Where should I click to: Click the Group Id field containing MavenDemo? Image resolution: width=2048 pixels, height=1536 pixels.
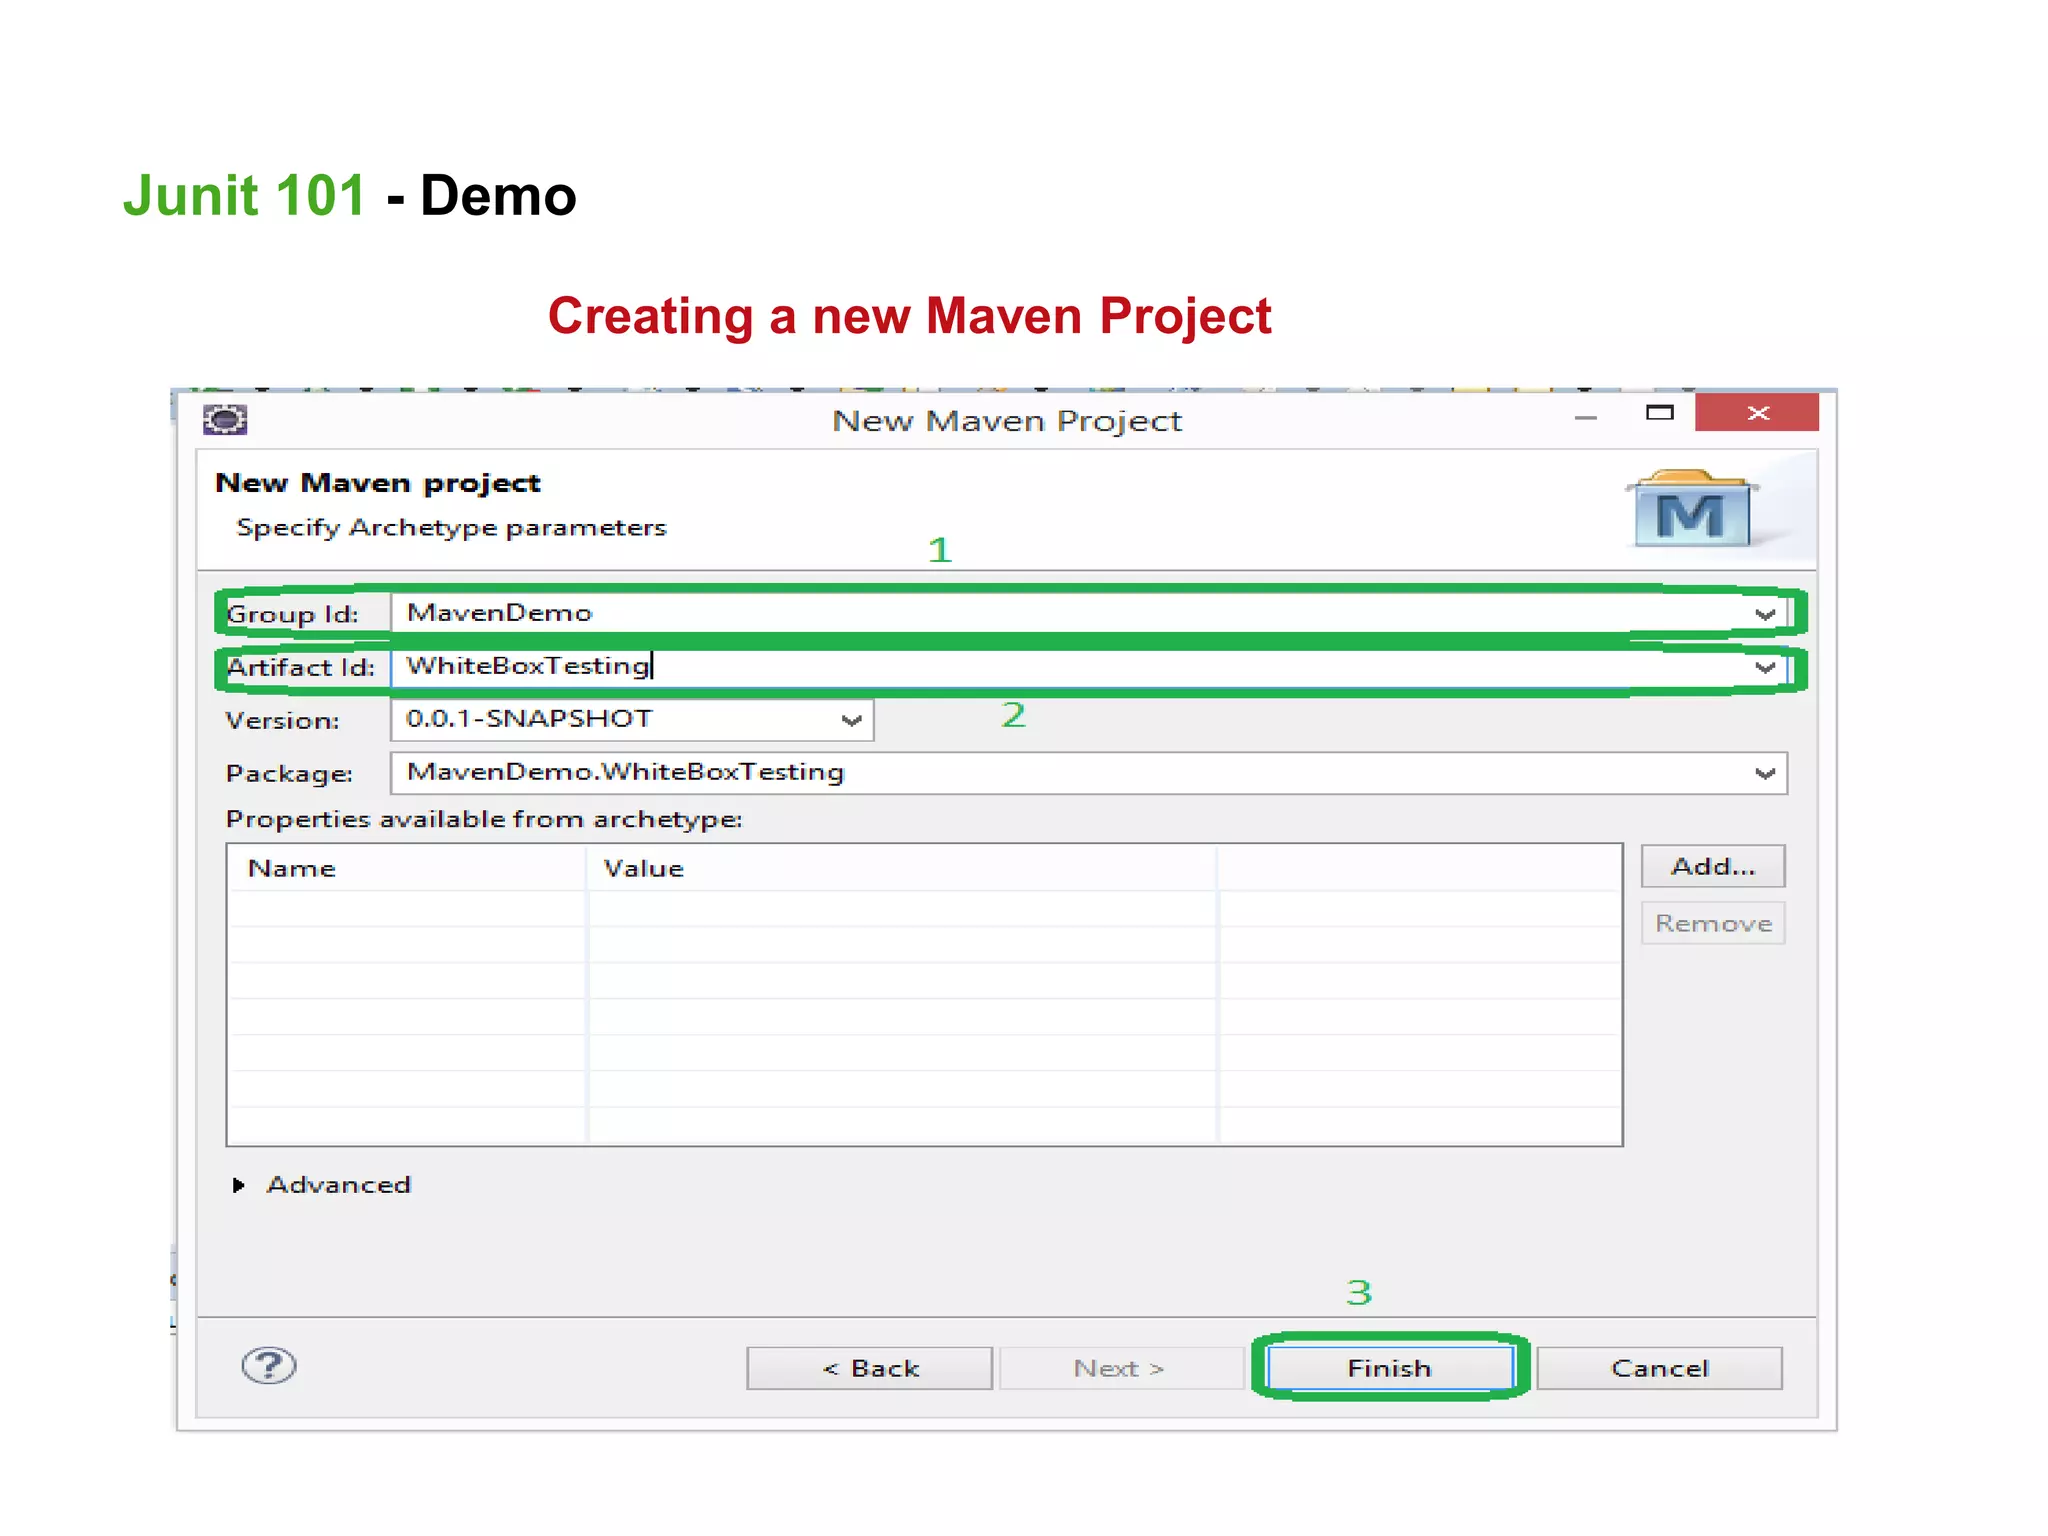[x=1088, y=613]
